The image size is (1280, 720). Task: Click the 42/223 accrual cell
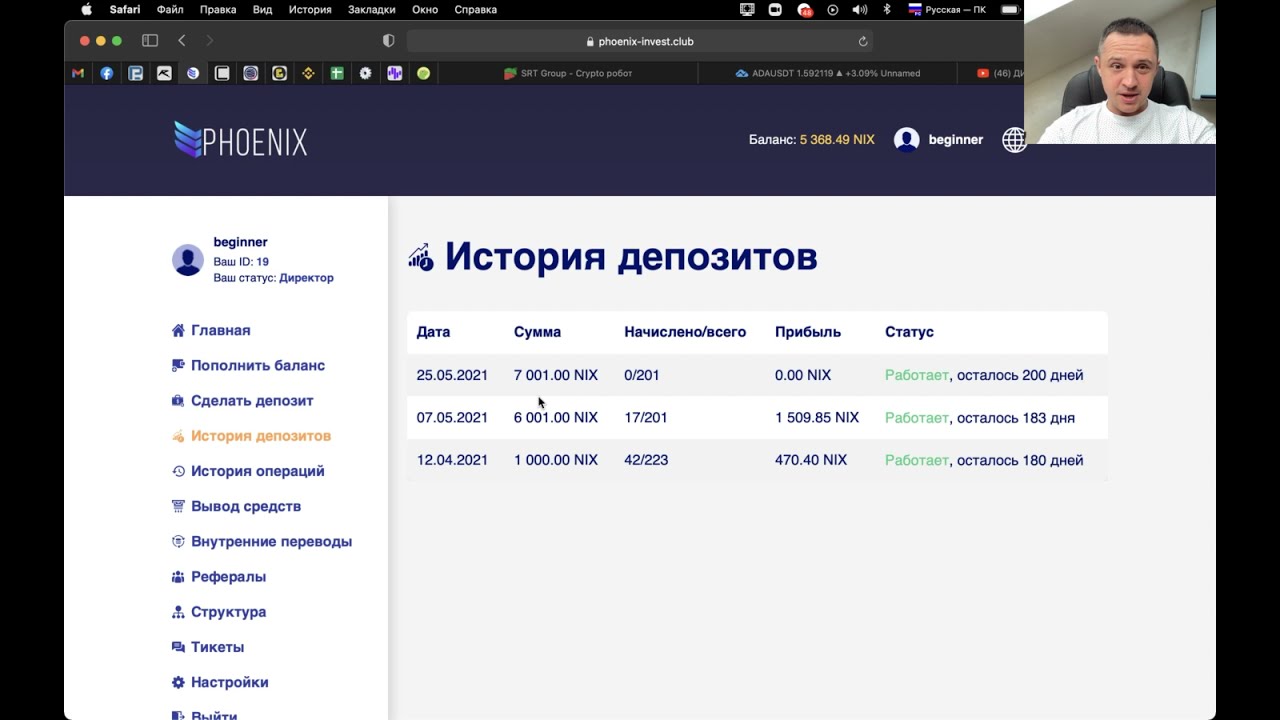click(x=646, y=460)
